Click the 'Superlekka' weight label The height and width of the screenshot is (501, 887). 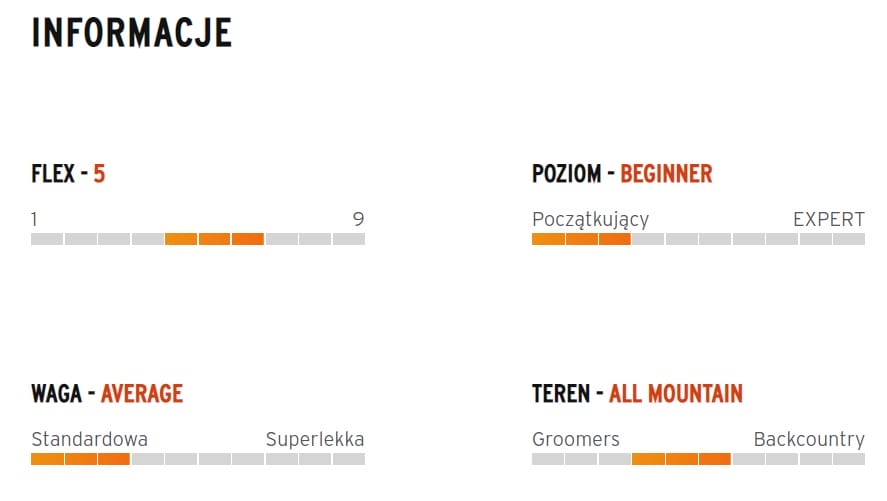pos(315,439)
